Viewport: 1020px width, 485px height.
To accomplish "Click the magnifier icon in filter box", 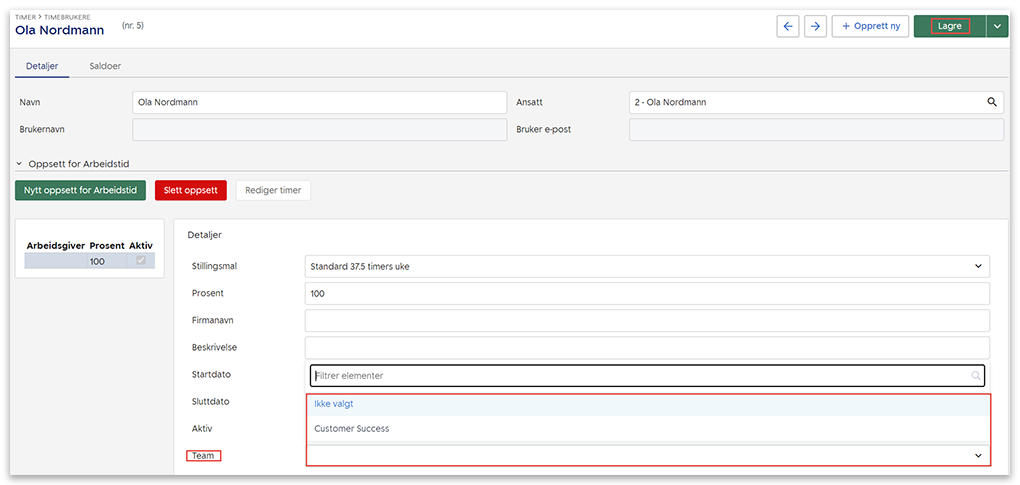I will pos(976,376).
